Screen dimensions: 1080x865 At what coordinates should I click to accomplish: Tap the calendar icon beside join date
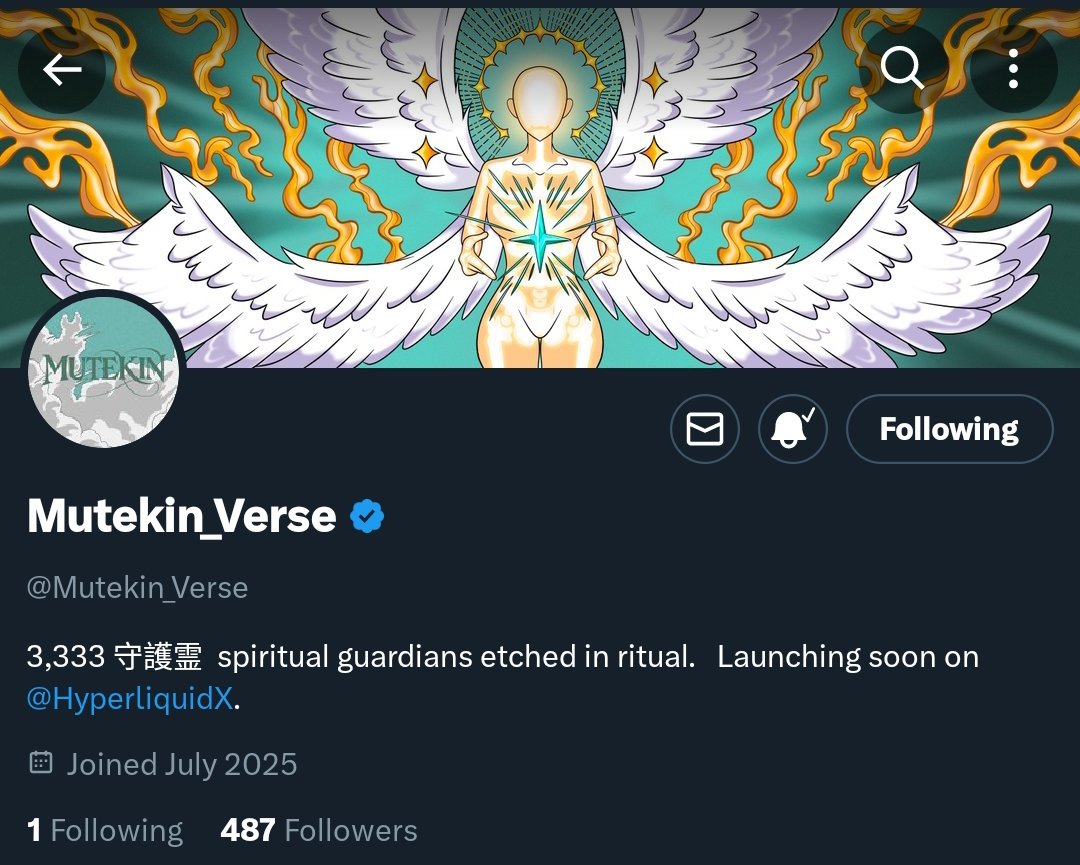point(41,762)
